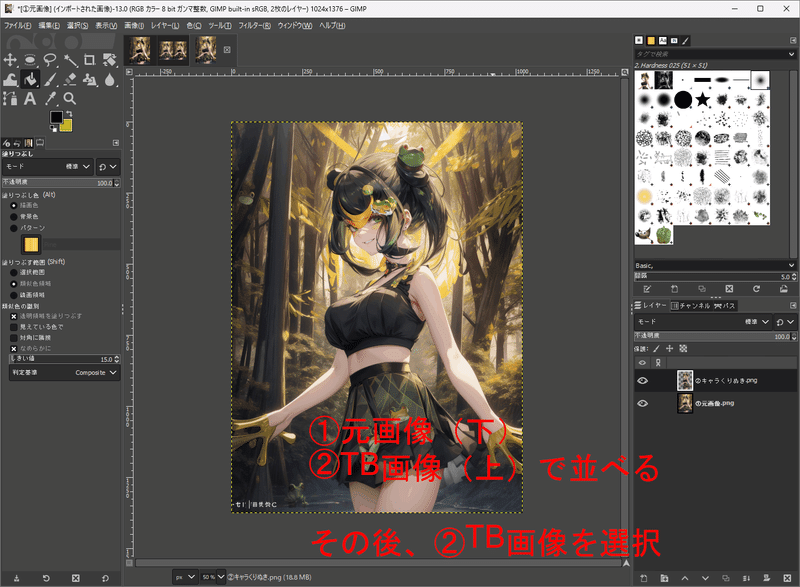Open the Brushes panel configuration menu arrow
800x587 pixels.
(793, 40)
